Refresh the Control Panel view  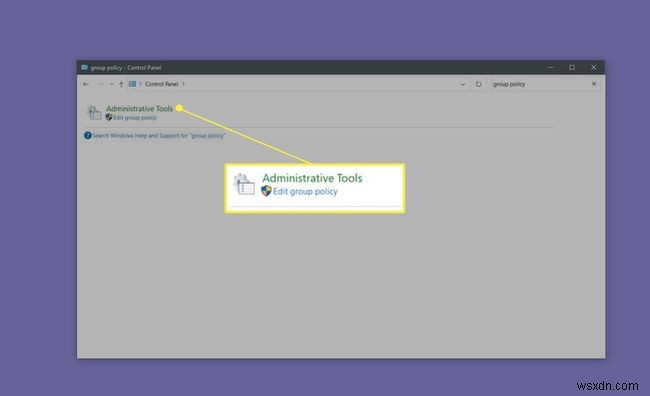478,84
